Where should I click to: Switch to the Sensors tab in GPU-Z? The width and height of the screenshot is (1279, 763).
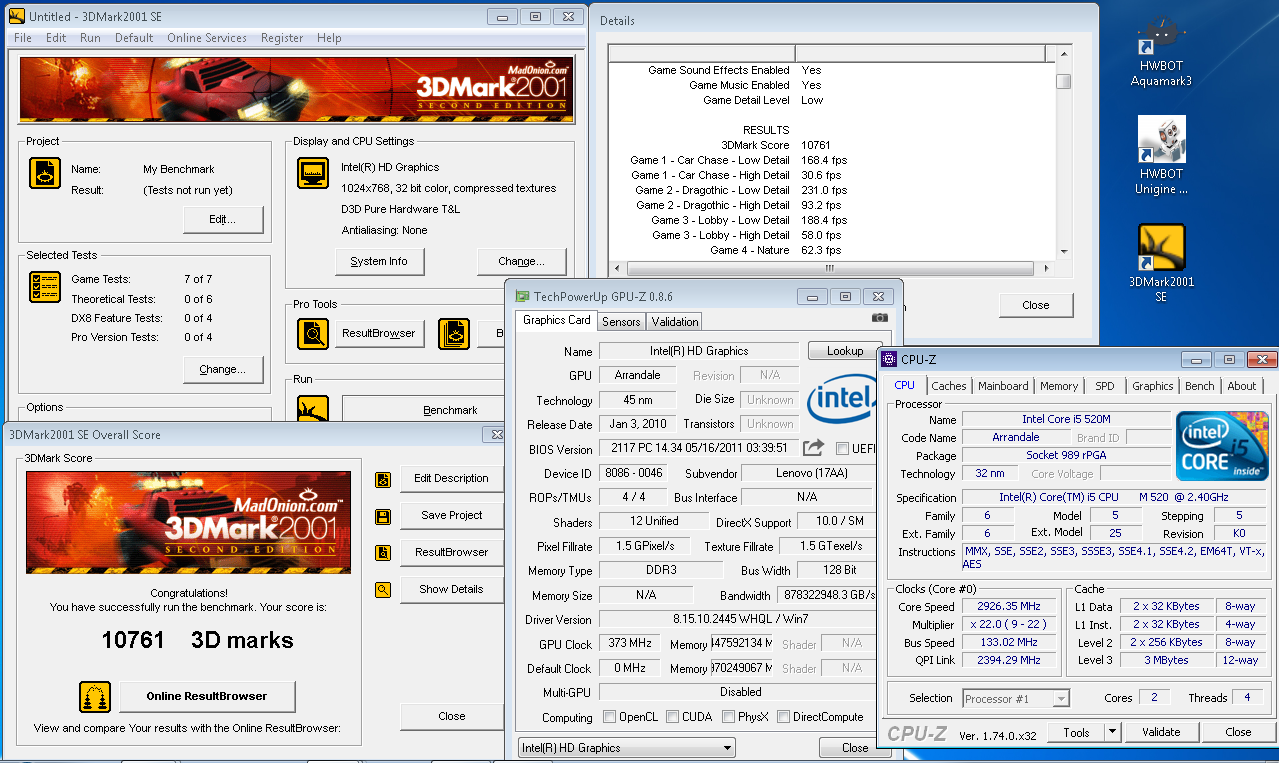coord(621,321)
